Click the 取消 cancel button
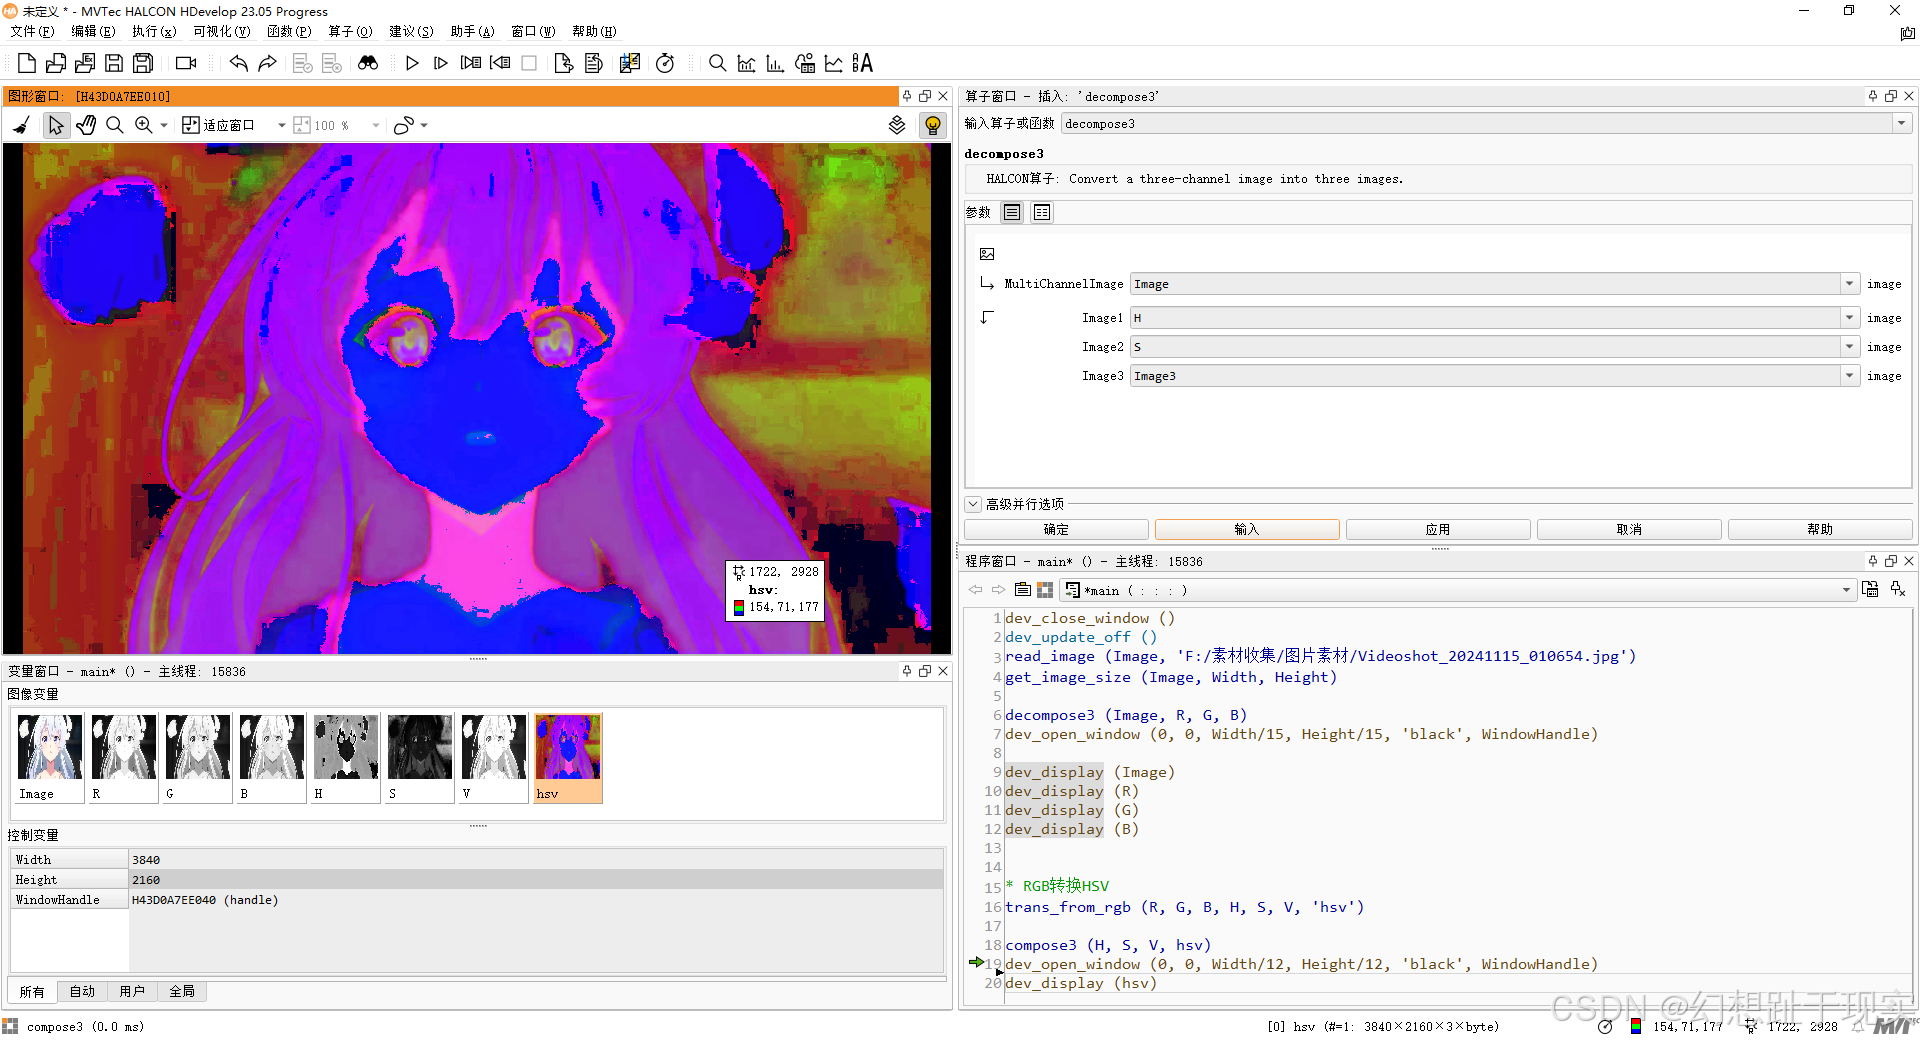The height and width of the screenshot is (1040, 1920). coord(1629,529)
